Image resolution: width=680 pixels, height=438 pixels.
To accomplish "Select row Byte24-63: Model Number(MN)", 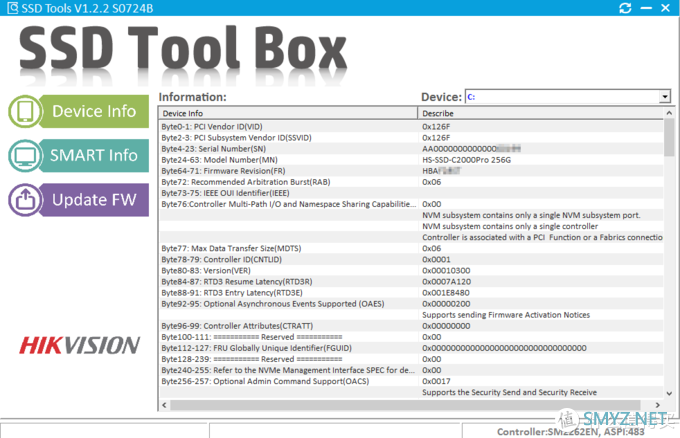I will pos(411,160).
